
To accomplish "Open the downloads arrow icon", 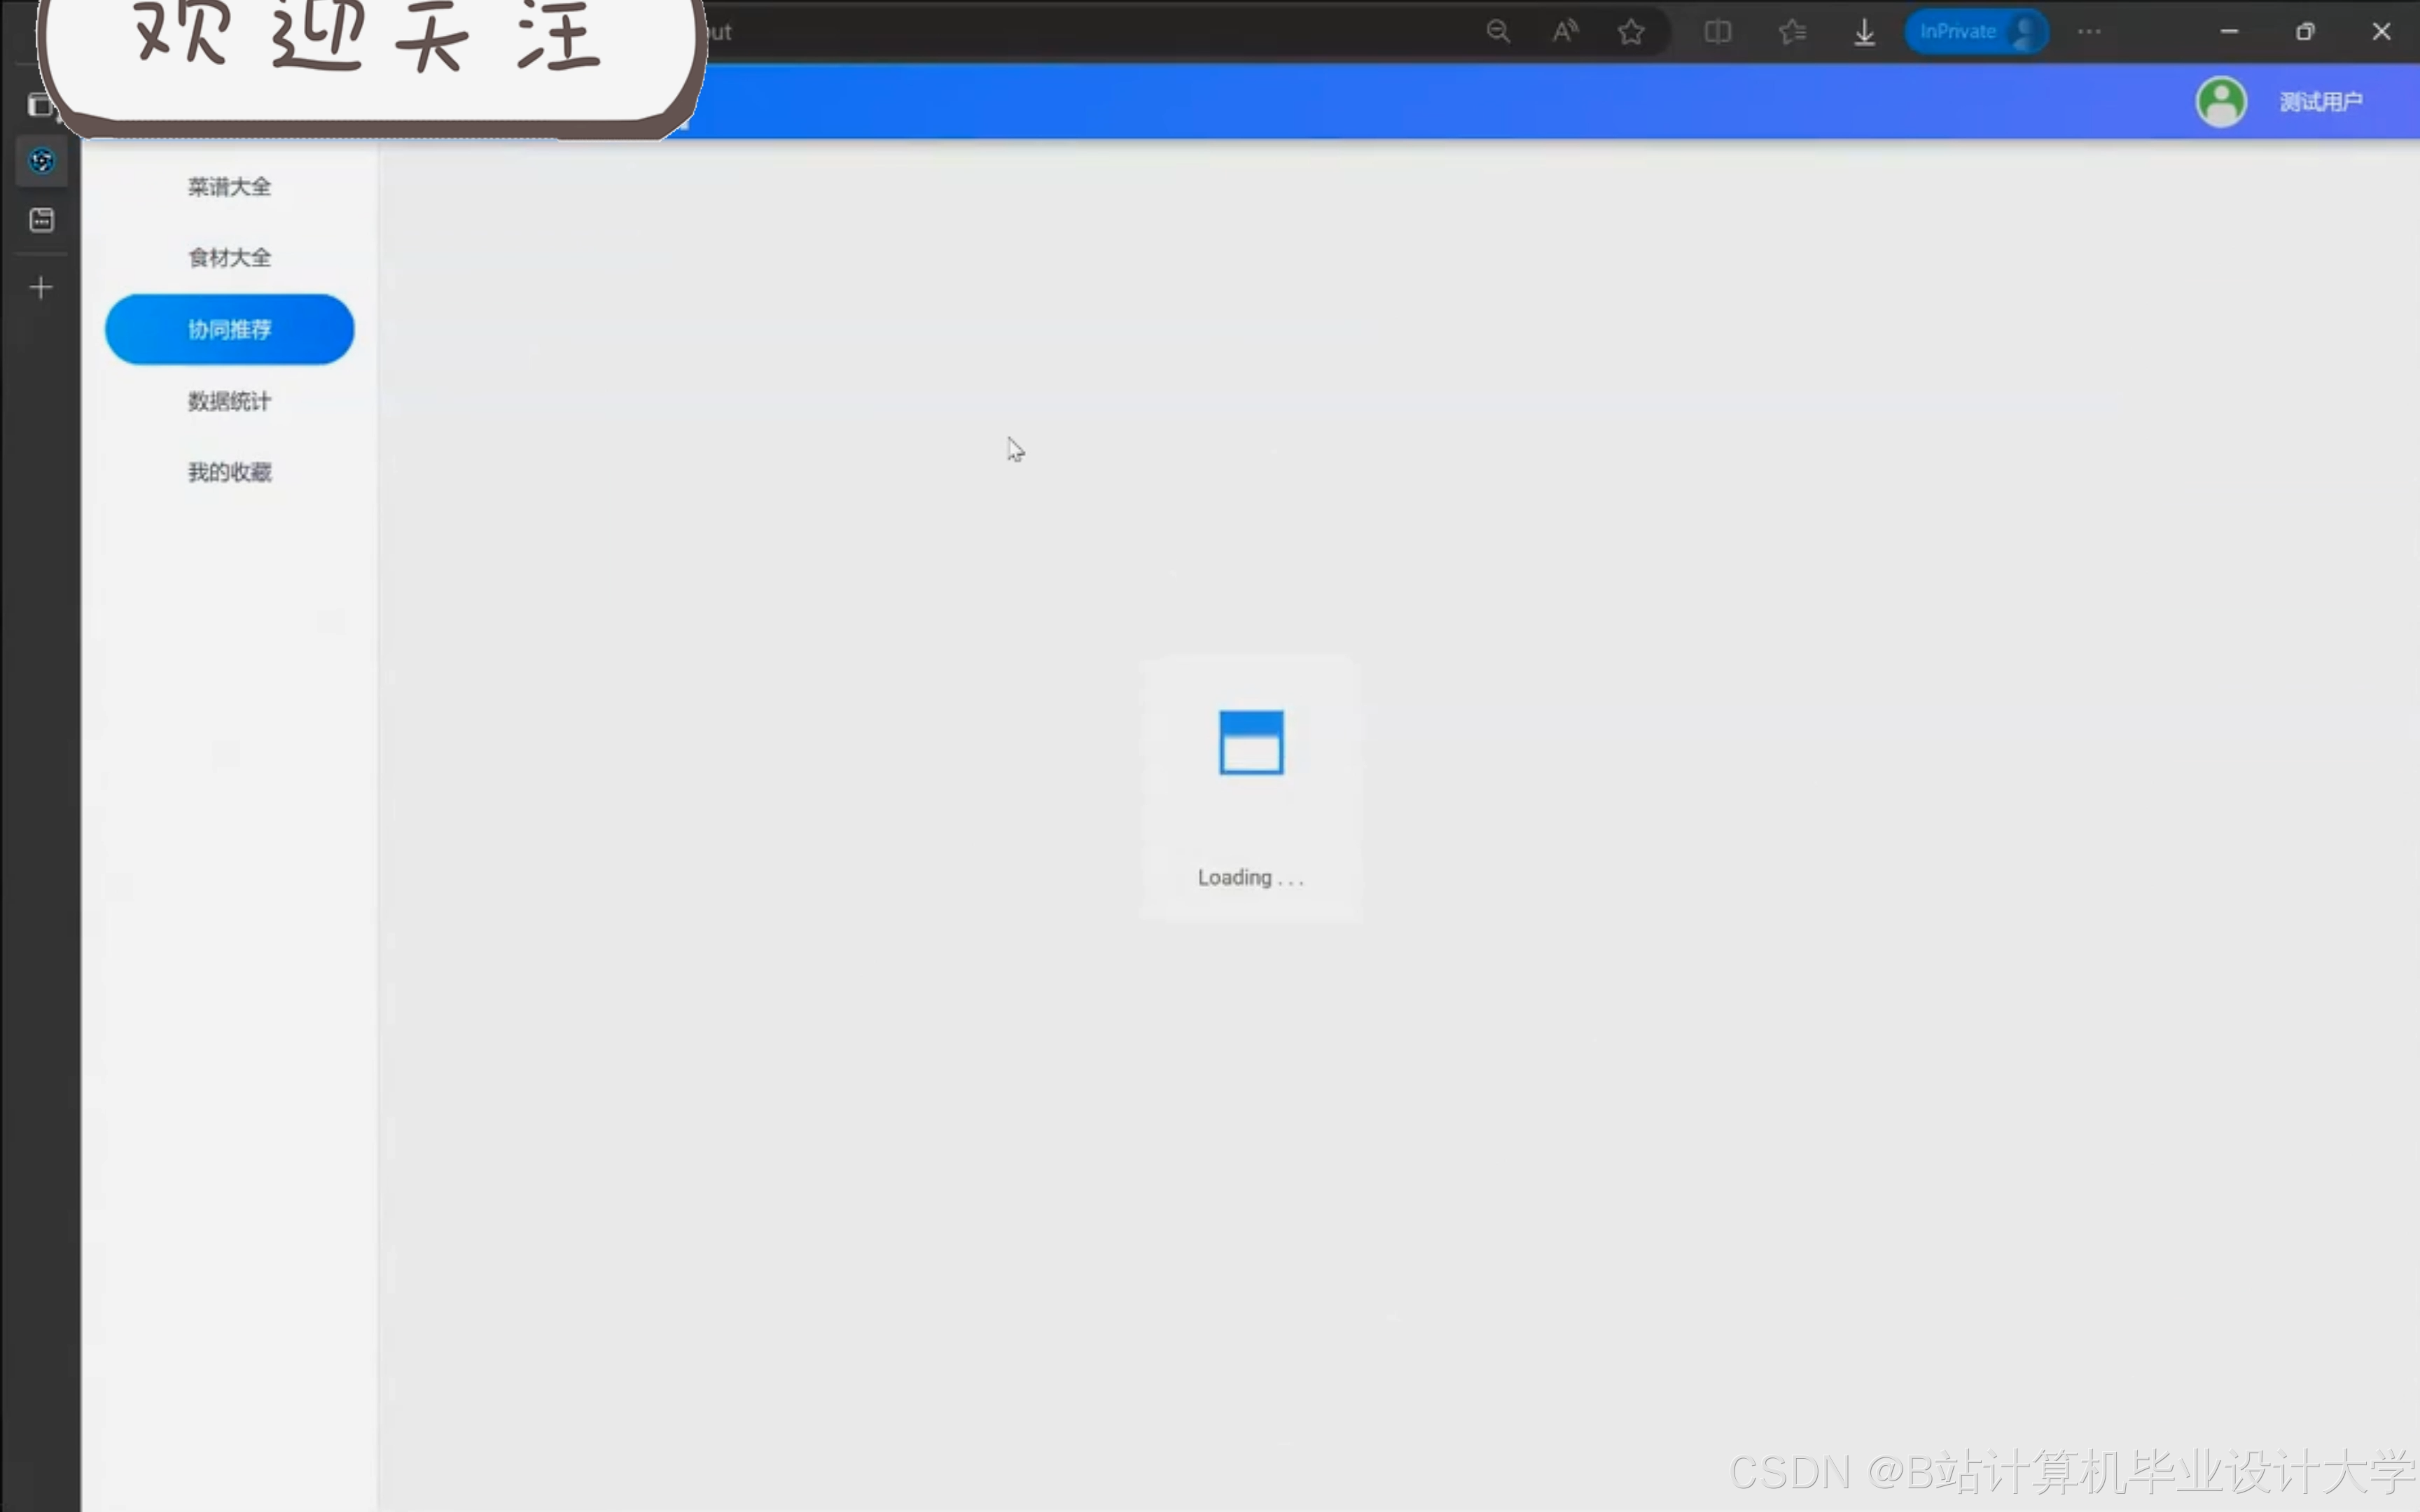I will [1864, 32].
